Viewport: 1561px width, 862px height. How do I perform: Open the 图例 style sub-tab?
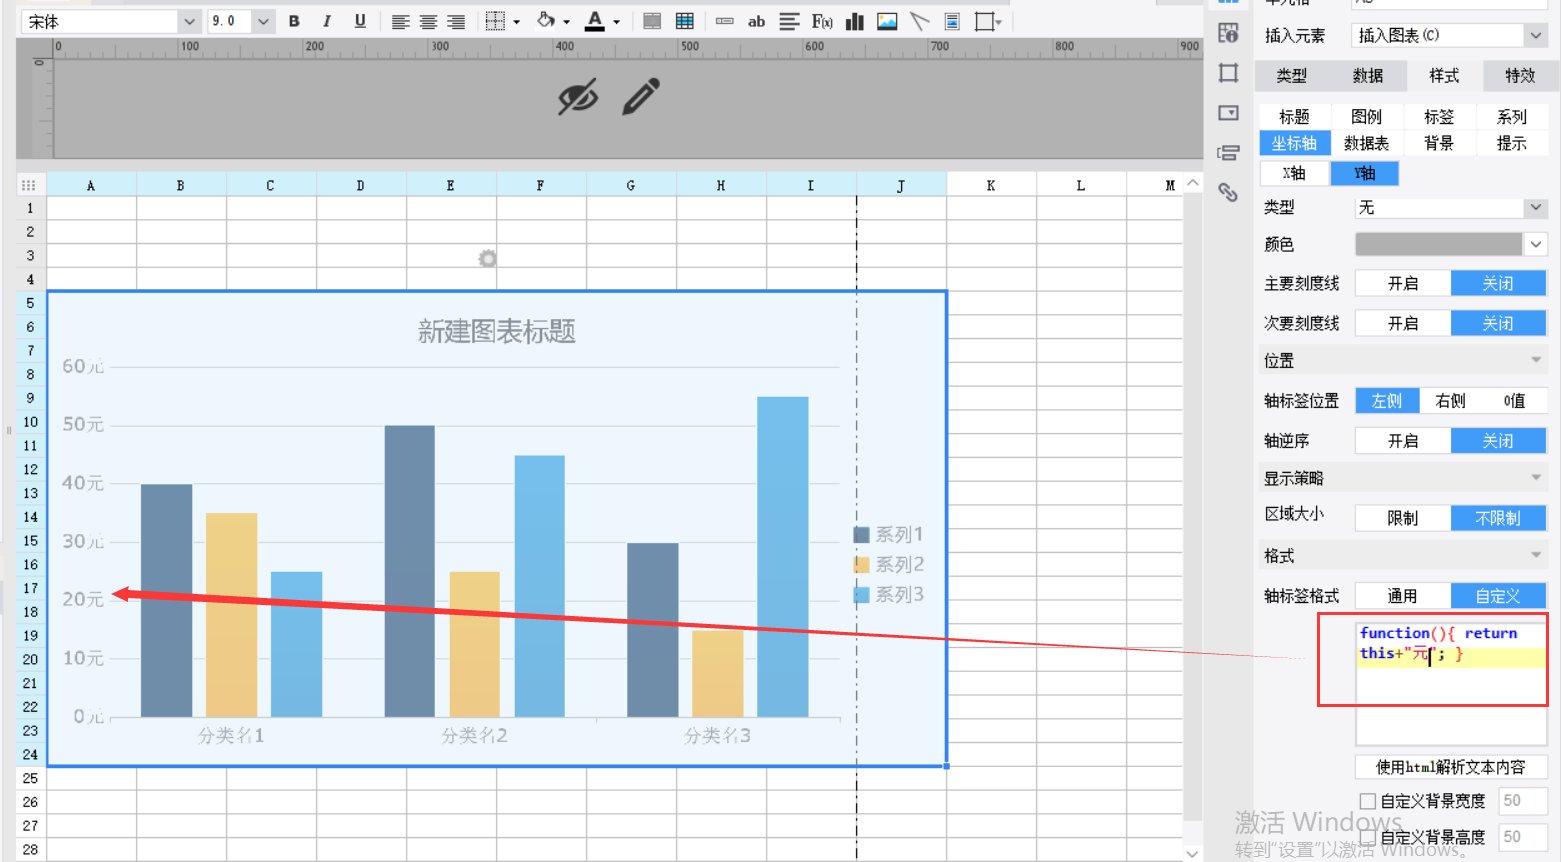pyautogui.click(x=1366, y=117)
